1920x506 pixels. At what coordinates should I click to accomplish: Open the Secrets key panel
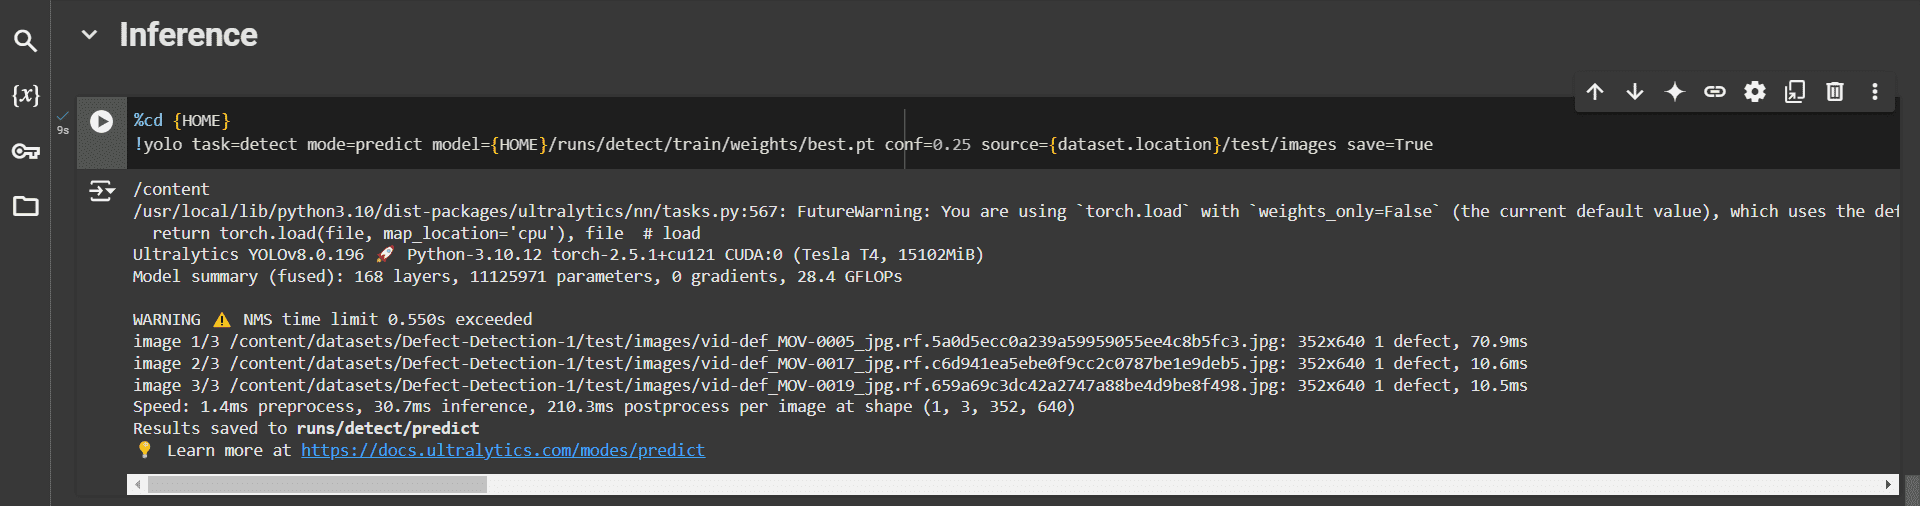coord(25,151)
